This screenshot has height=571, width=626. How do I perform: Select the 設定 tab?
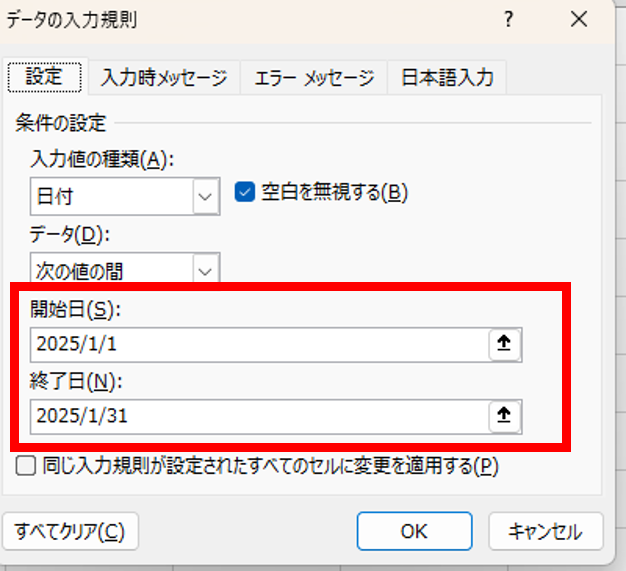pos(44,77)
